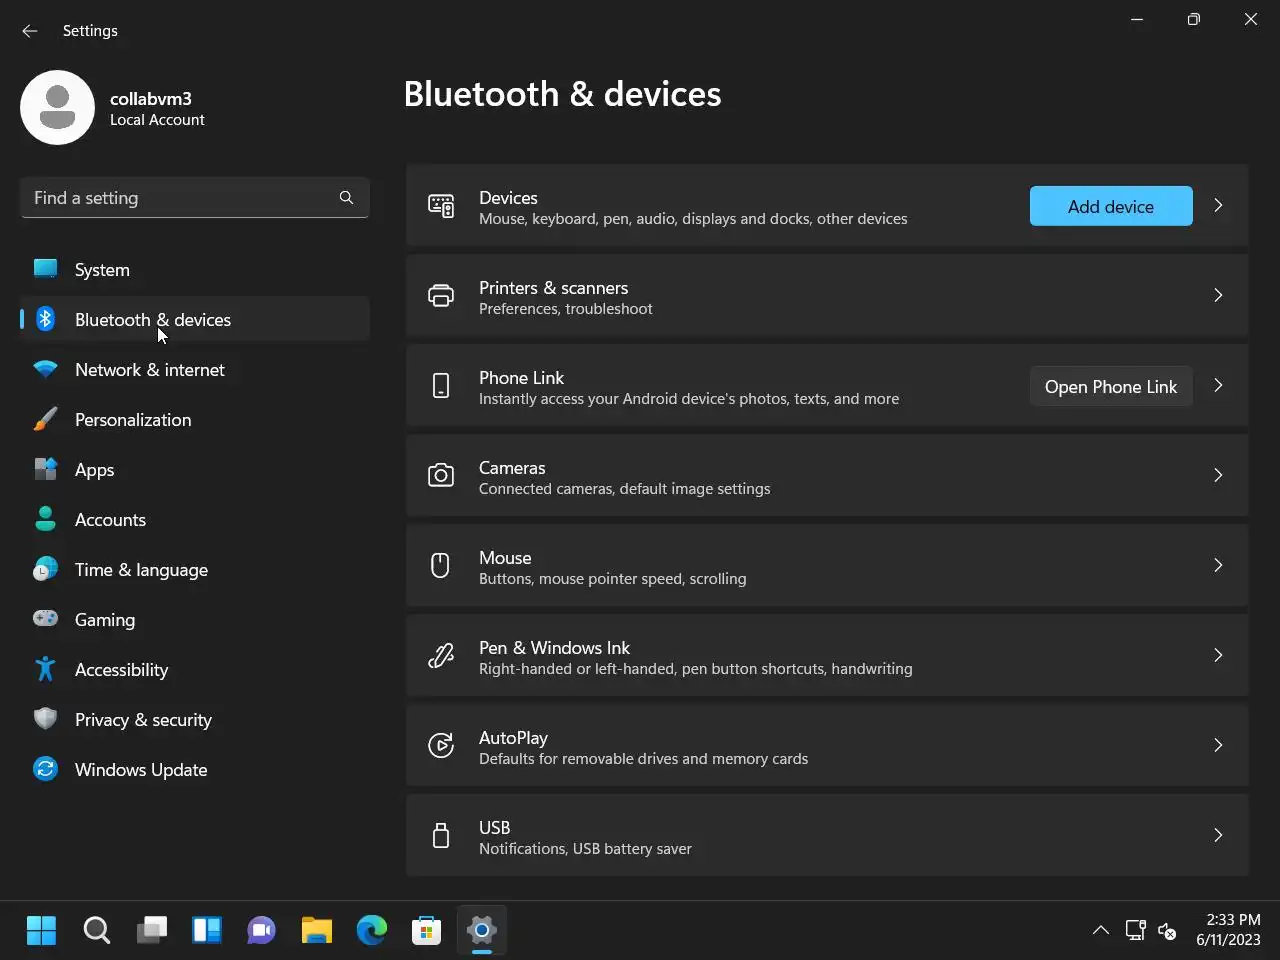Show hidden tray icons
Viewport: 1280px width, 960px height.
pyautogui.click(x=1101, y=930)
